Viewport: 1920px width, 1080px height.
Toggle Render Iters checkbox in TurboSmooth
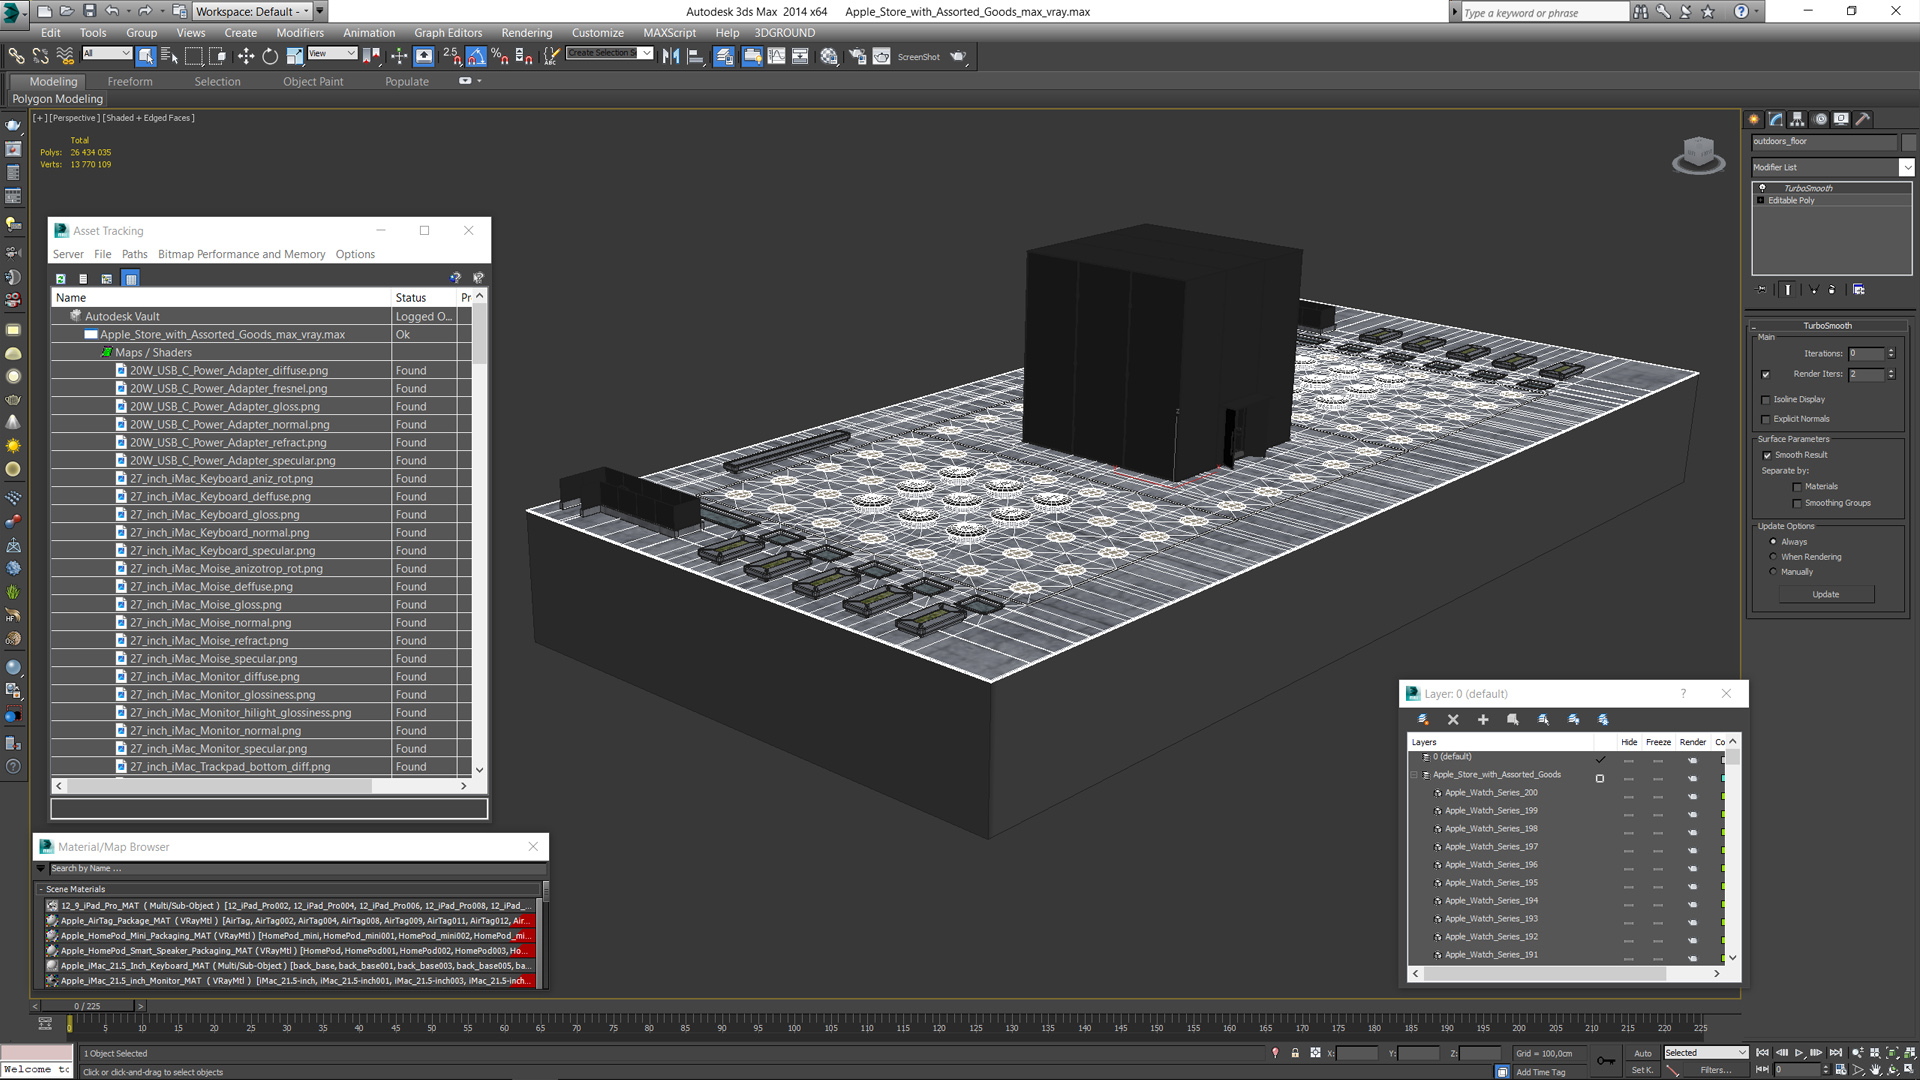coord(1766,375)
